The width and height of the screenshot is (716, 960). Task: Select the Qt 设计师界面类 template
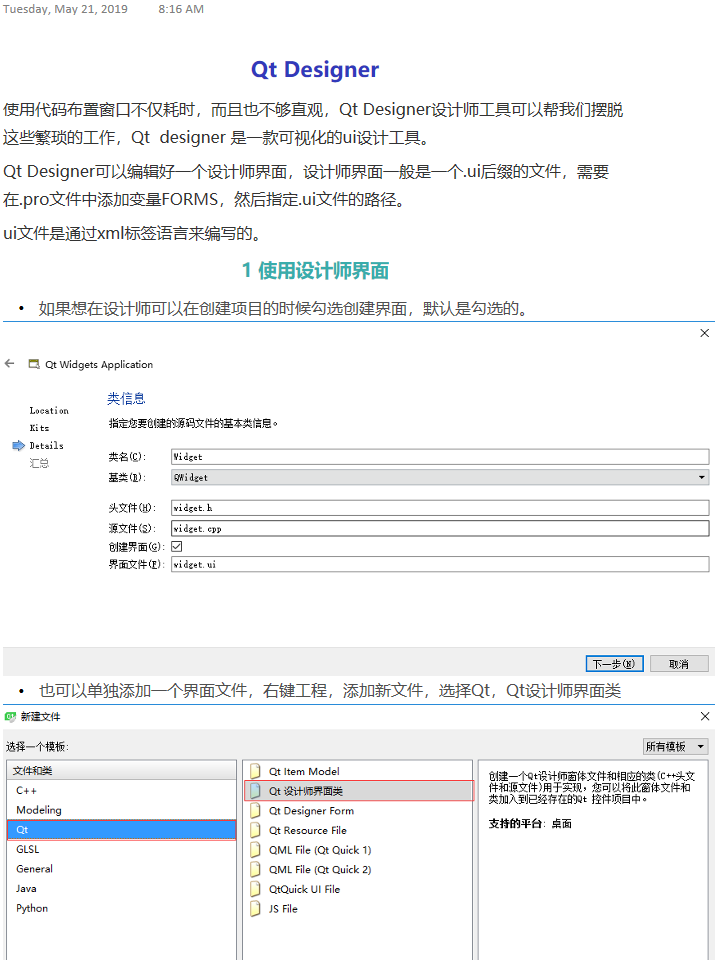point(358,791)
